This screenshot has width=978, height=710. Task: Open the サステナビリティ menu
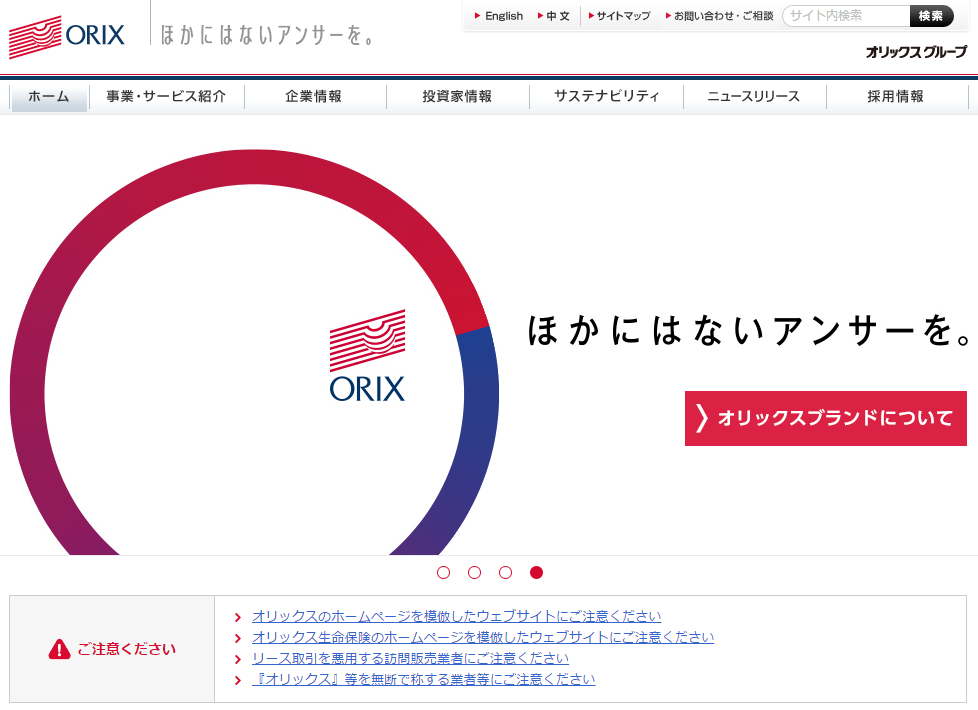click(x=606, y=97)
